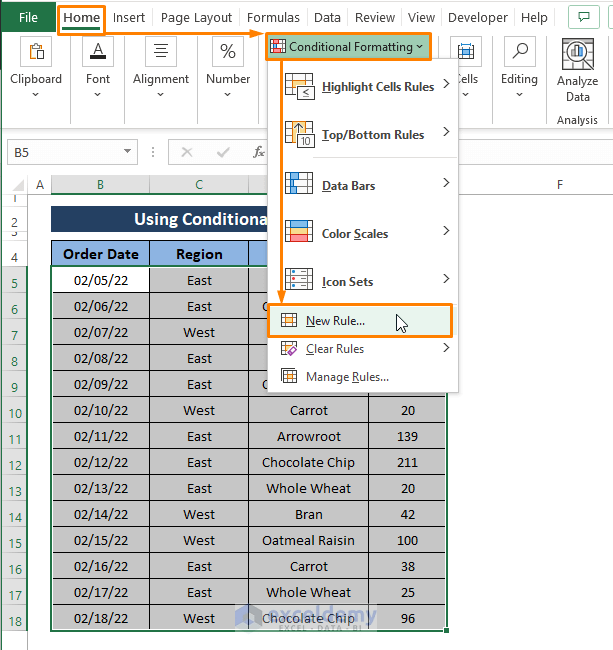Click the Icon Sets icon
613x650 pixels.
point(299,279)
